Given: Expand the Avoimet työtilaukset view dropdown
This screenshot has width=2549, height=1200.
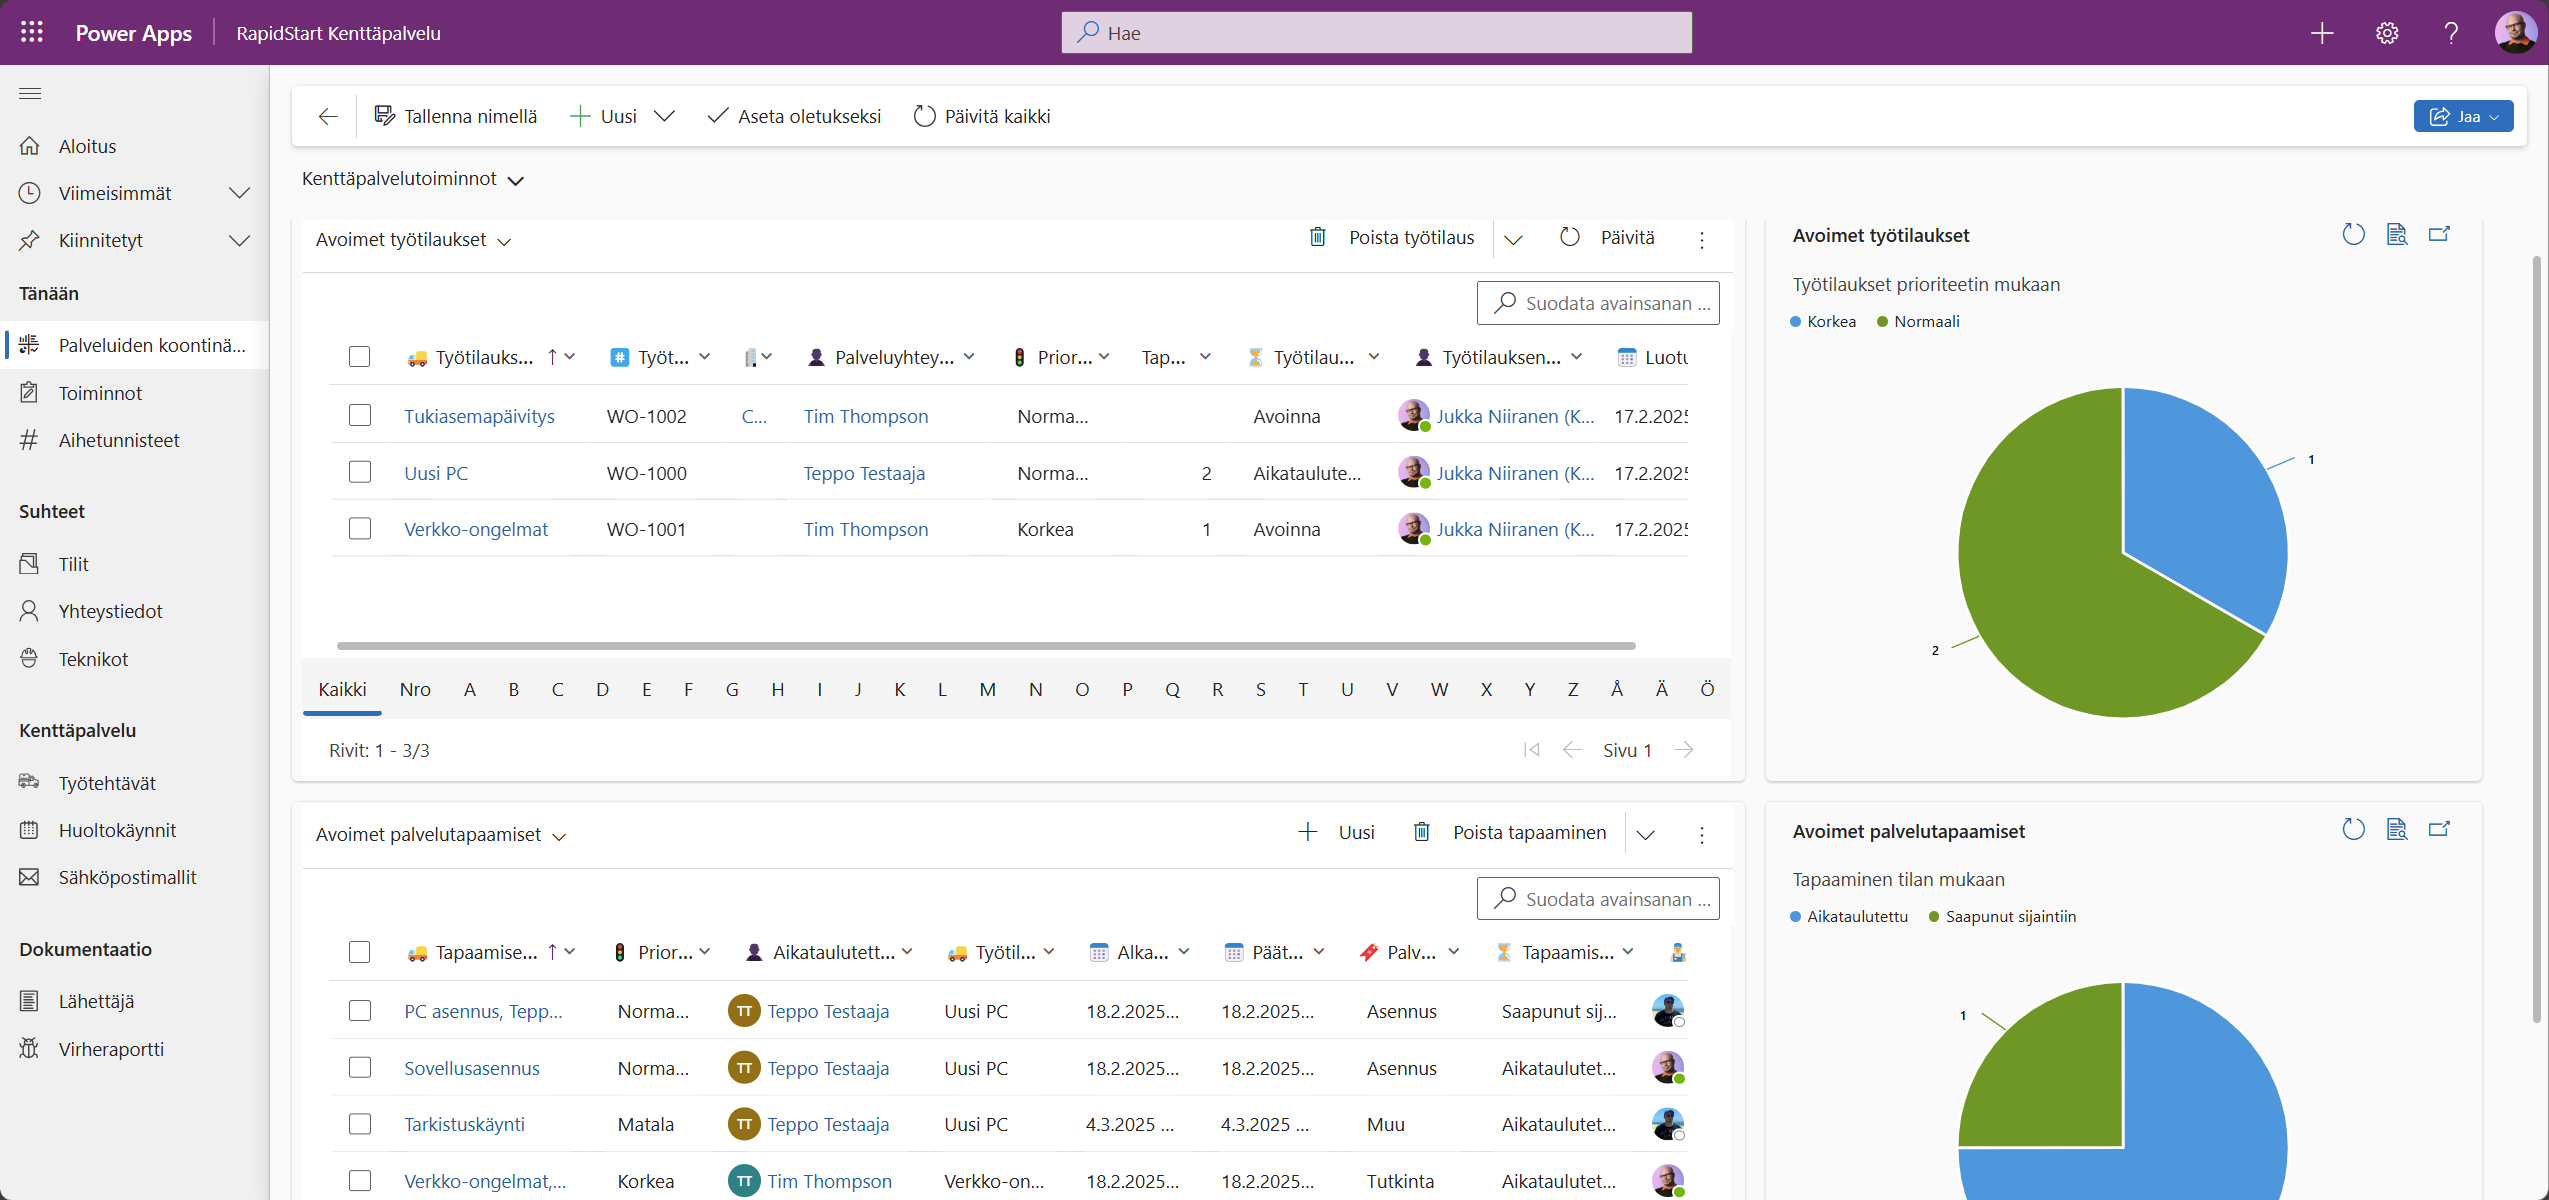Looking at the screenshot, I should click(x=505, y=240).
